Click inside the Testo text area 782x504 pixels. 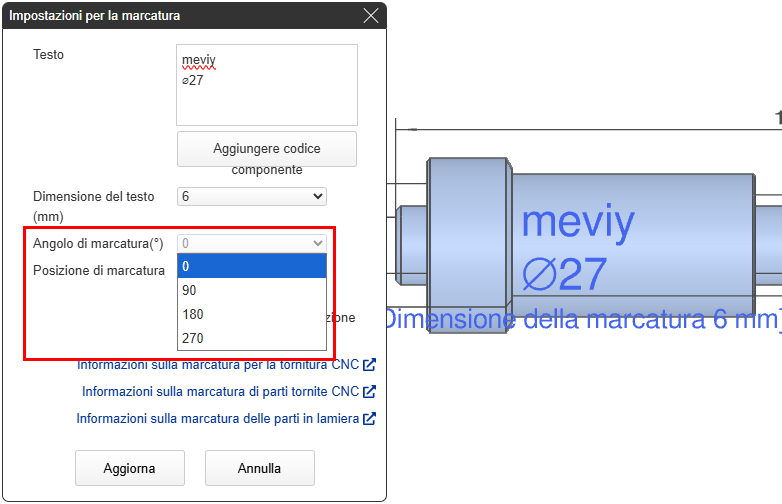[x=266, y=84]
